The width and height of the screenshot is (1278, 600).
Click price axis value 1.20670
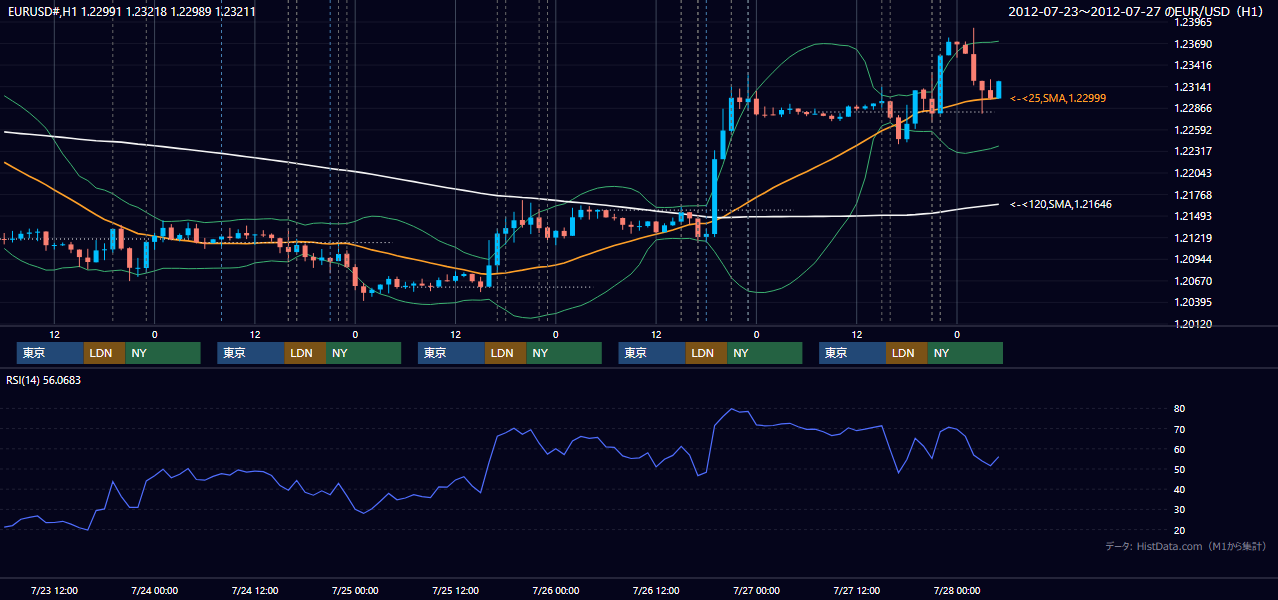(1193, 281)
